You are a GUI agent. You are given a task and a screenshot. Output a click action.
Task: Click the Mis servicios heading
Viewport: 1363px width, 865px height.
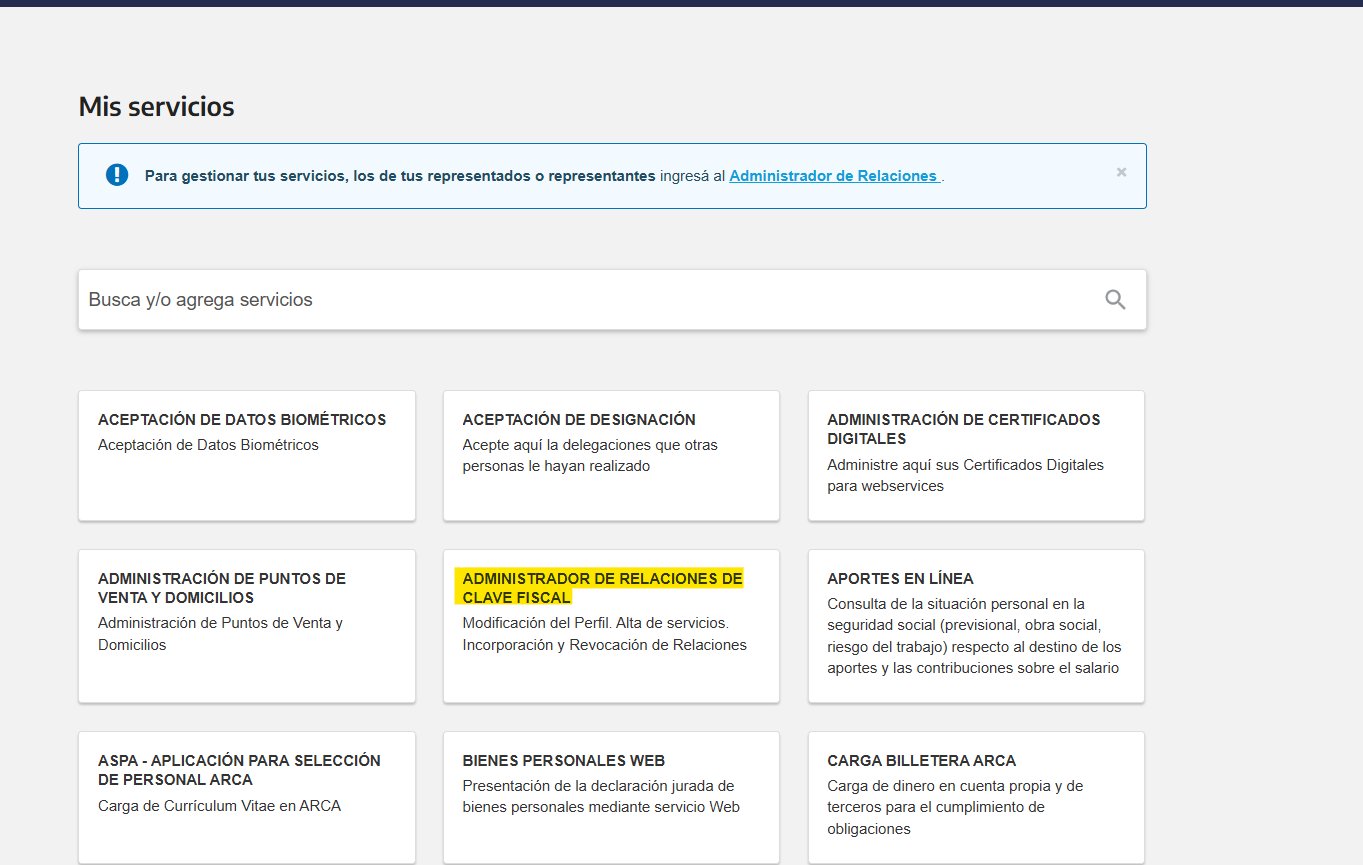click(156, 106)
